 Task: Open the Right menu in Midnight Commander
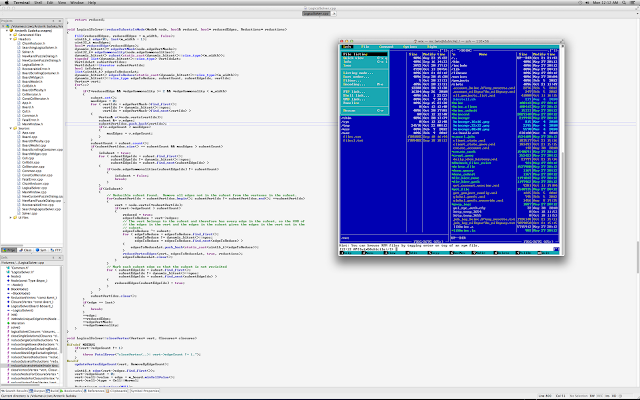pyautogui.click(x=432, y=47)
